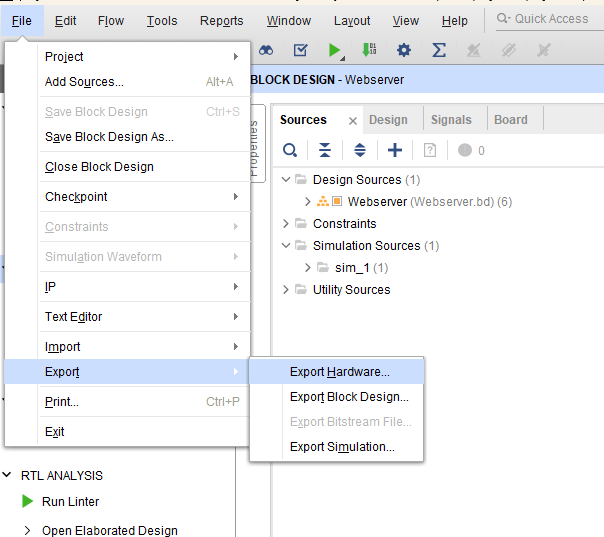
Task: Collapse the Simulation Sources folder
Action: (287, 246)
